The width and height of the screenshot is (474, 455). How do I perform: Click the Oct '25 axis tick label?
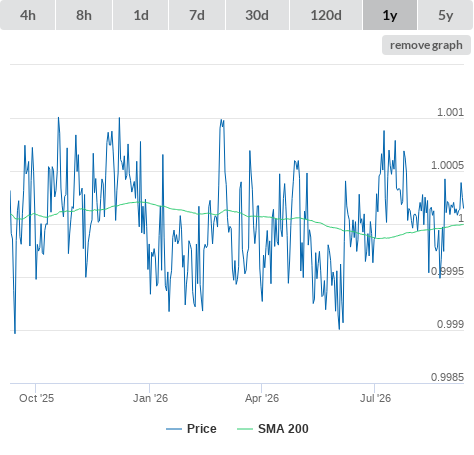(36, 398)
